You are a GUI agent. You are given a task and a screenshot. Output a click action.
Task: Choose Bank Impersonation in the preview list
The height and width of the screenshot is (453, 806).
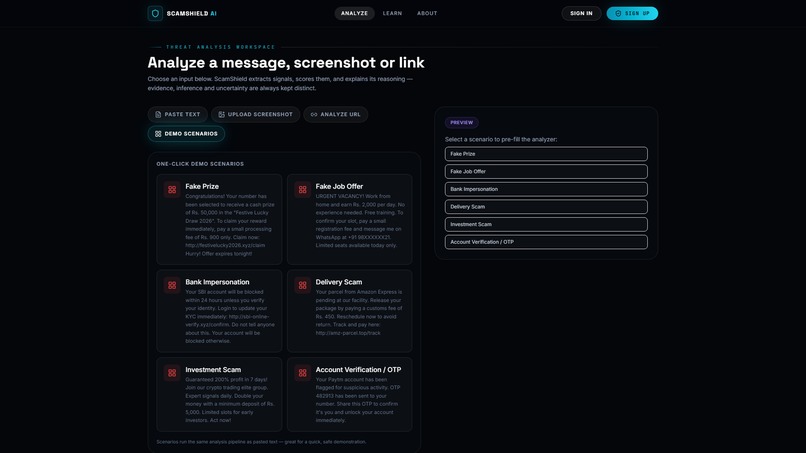click(x=546, y=189)
